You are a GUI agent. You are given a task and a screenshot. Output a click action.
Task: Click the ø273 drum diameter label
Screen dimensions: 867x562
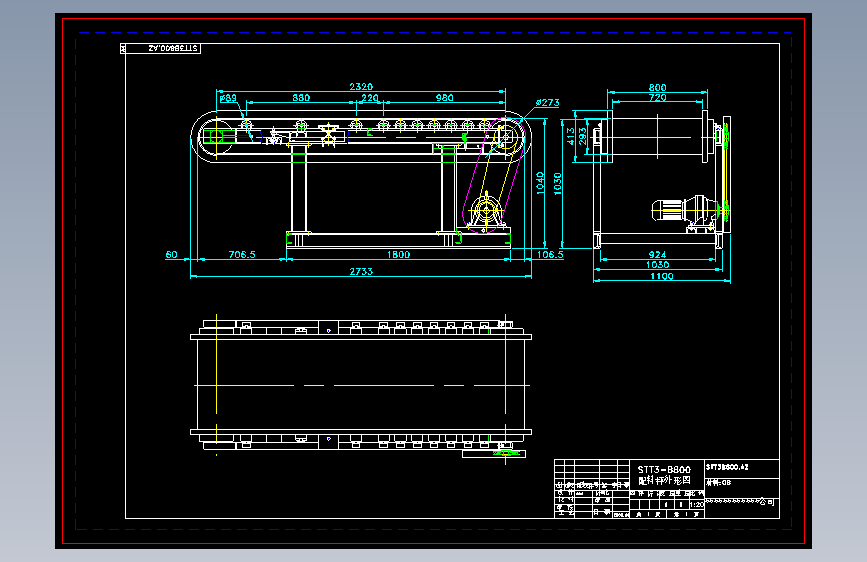[547, 102]
